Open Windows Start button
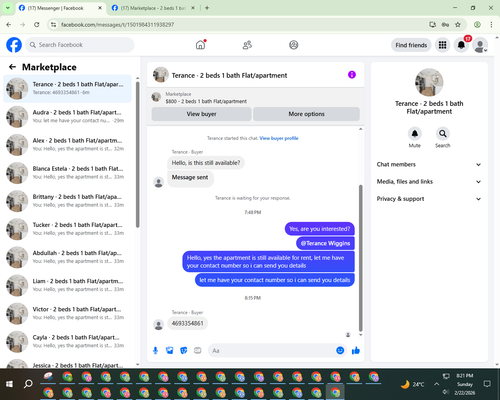Image resolution: width=500 pixels, height=400 pixels. (9, 384)
